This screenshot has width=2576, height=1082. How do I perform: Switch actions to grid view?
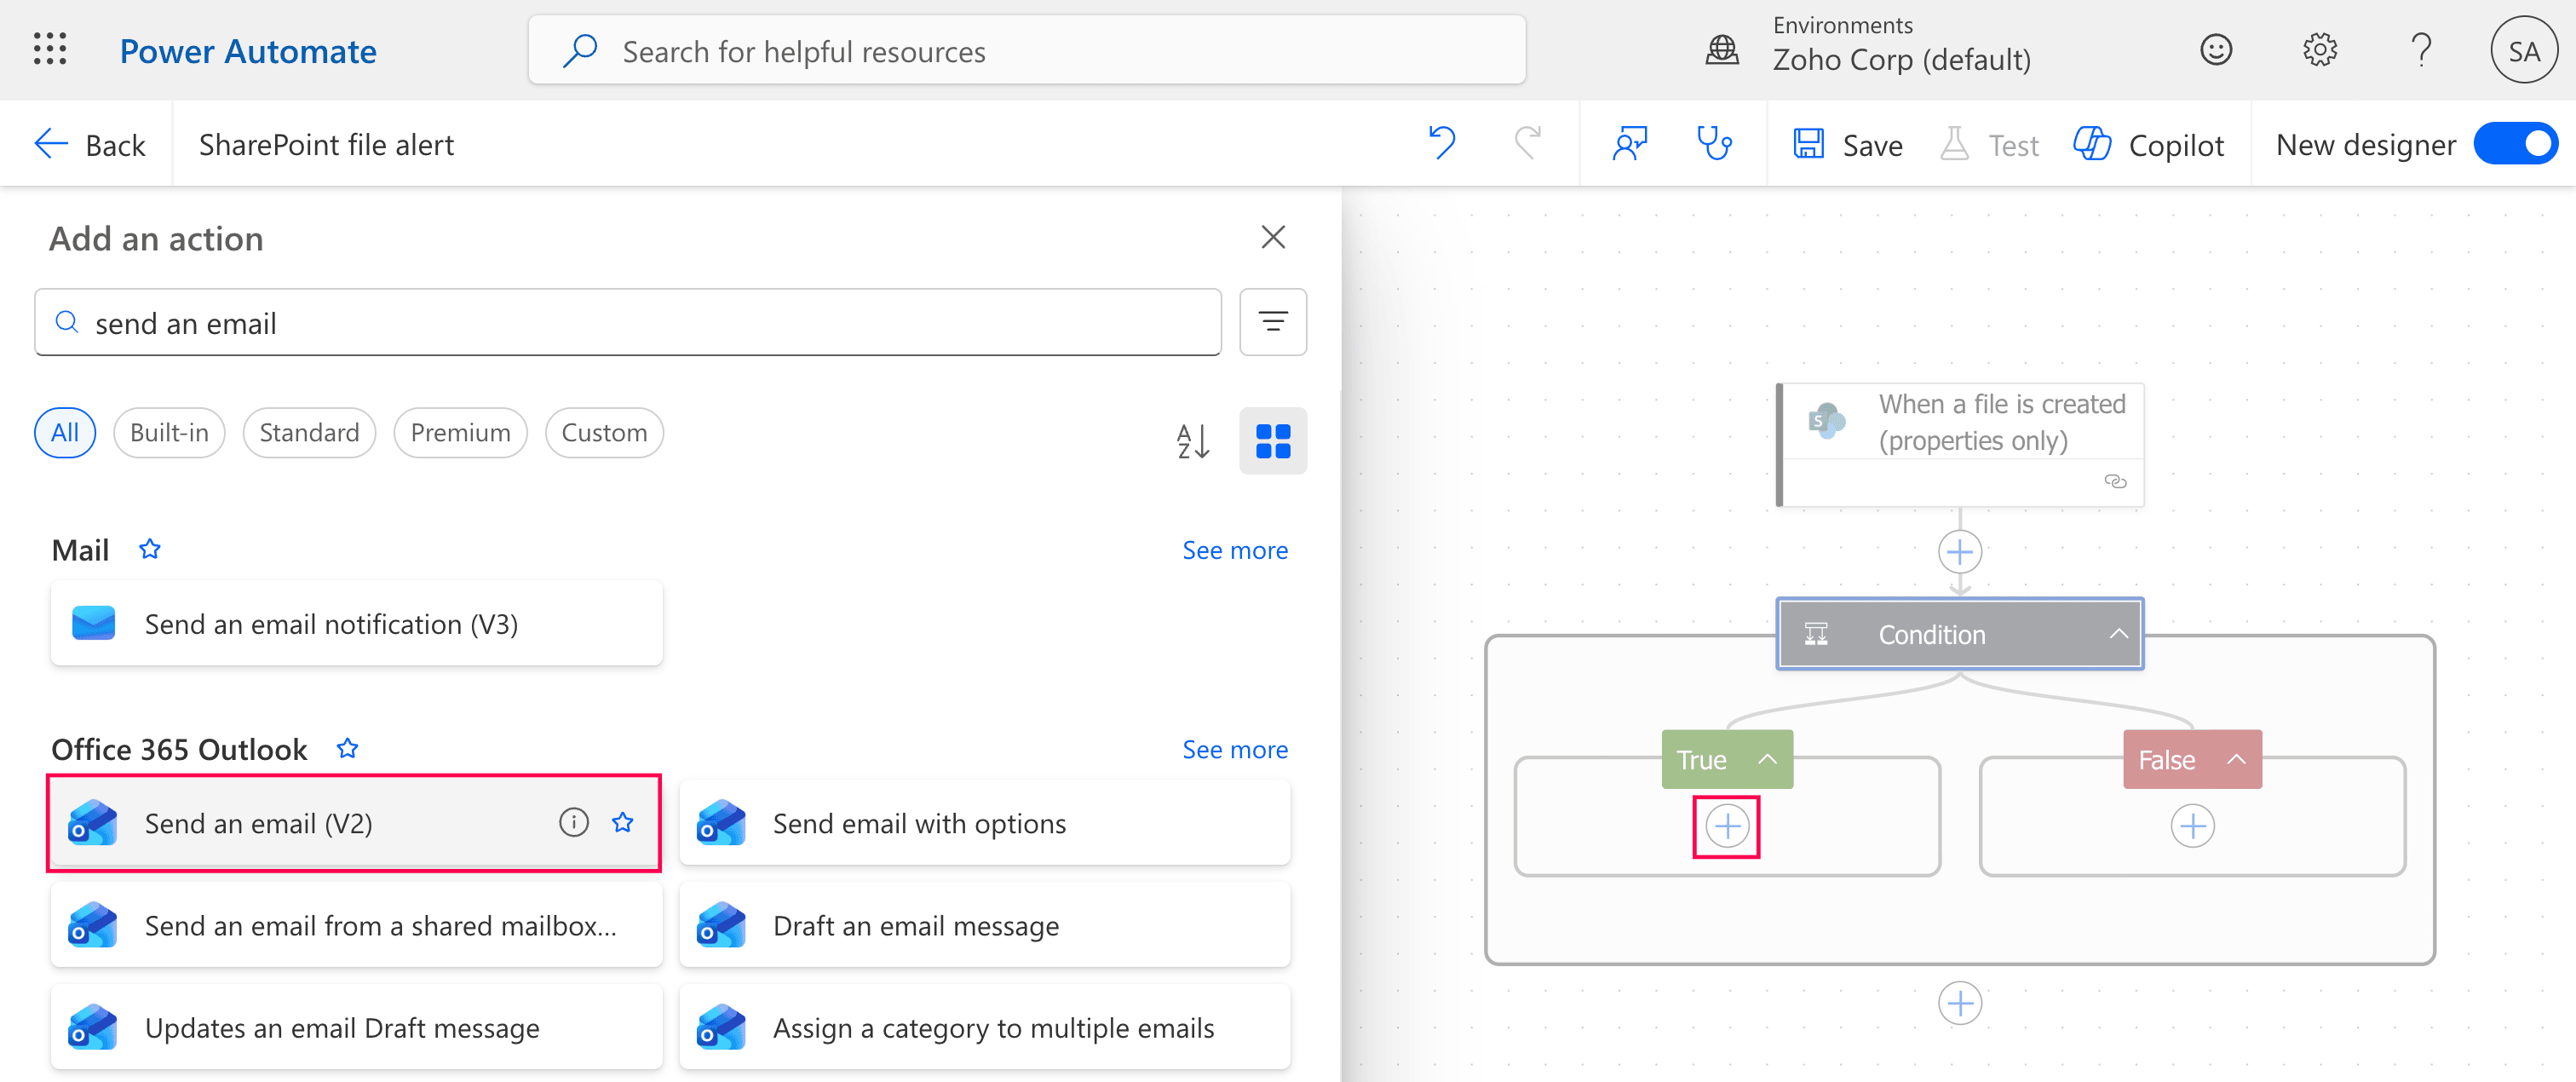click(1273, 441)
